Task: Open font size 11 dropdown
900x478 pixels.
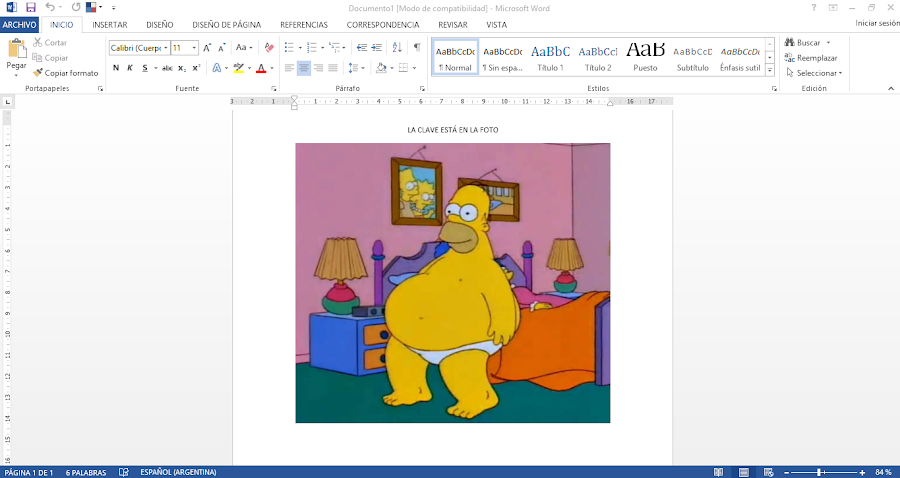Action: pos(194,48)
